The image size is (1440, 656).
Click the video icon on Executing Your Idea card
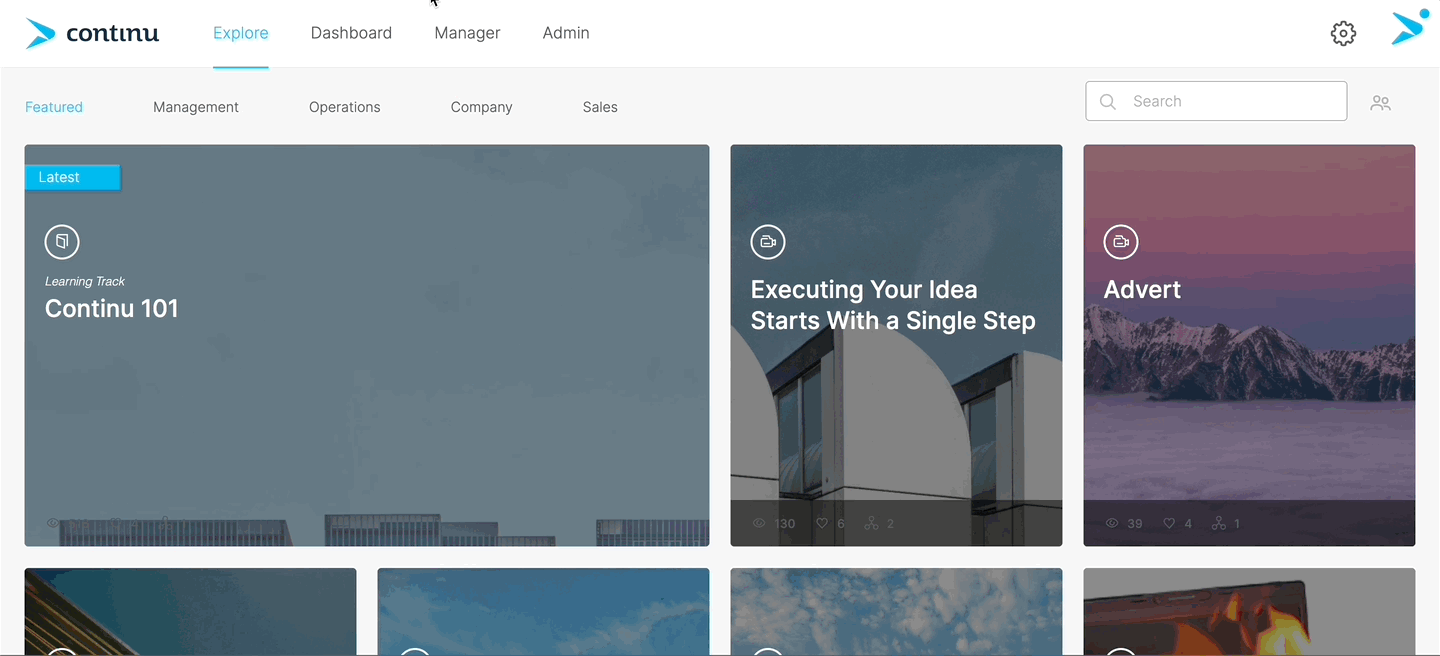point(768,241)
